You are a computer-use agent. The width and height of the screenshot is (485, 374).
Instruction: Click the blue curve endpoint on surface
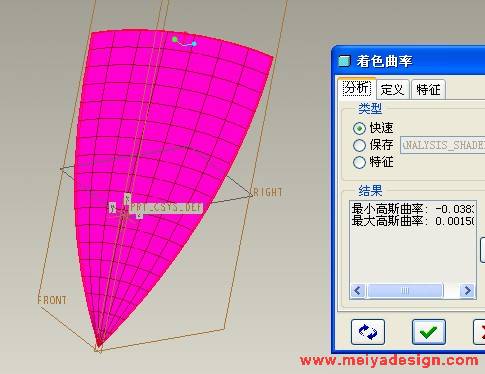pyautogui.click(x=194, y=44)
